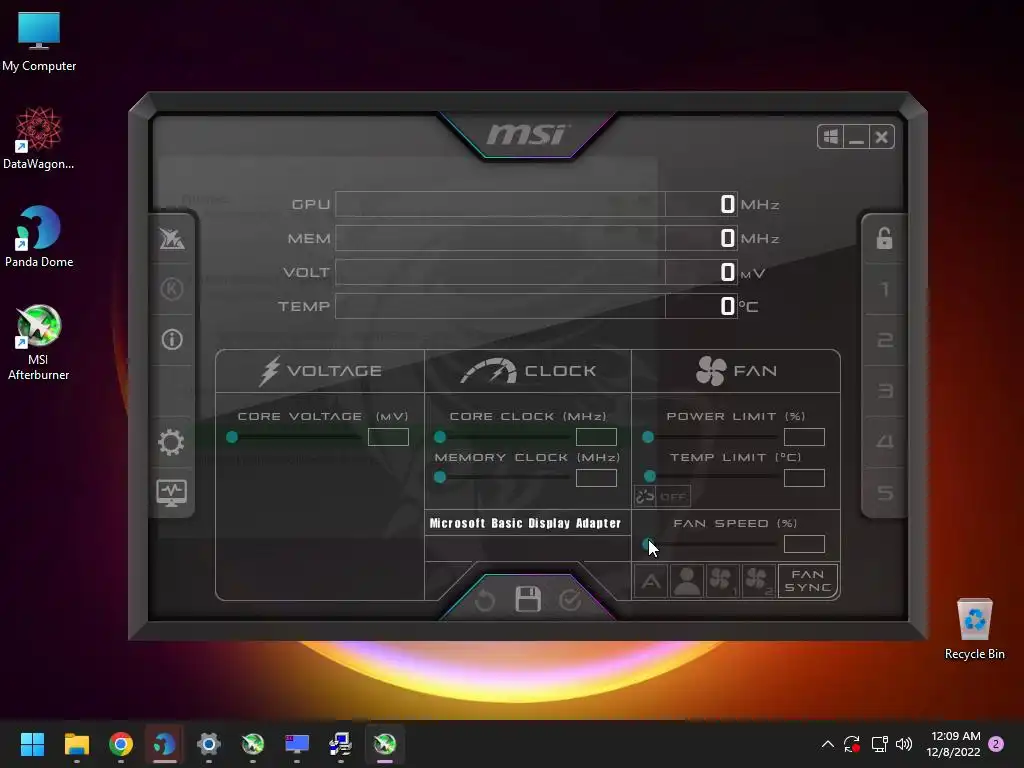Open notification badge showing 2

pos(996,744)
